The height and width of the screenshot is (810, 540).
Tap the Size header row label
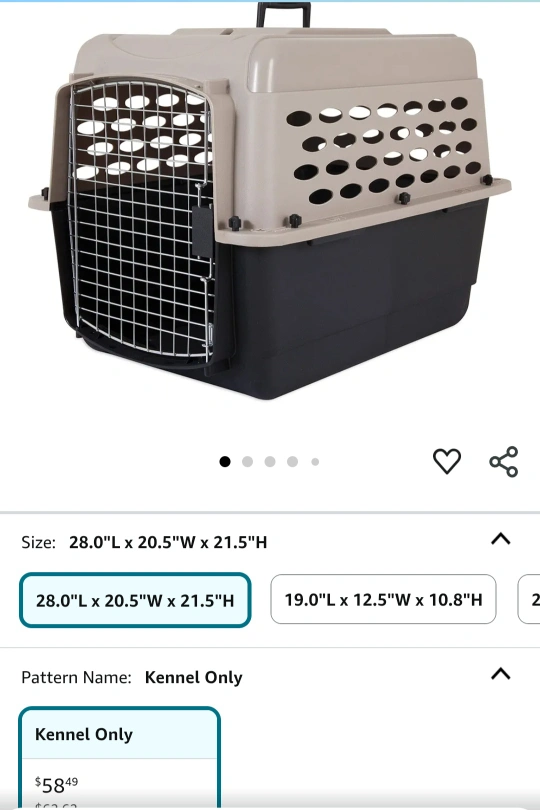point(38,542)
